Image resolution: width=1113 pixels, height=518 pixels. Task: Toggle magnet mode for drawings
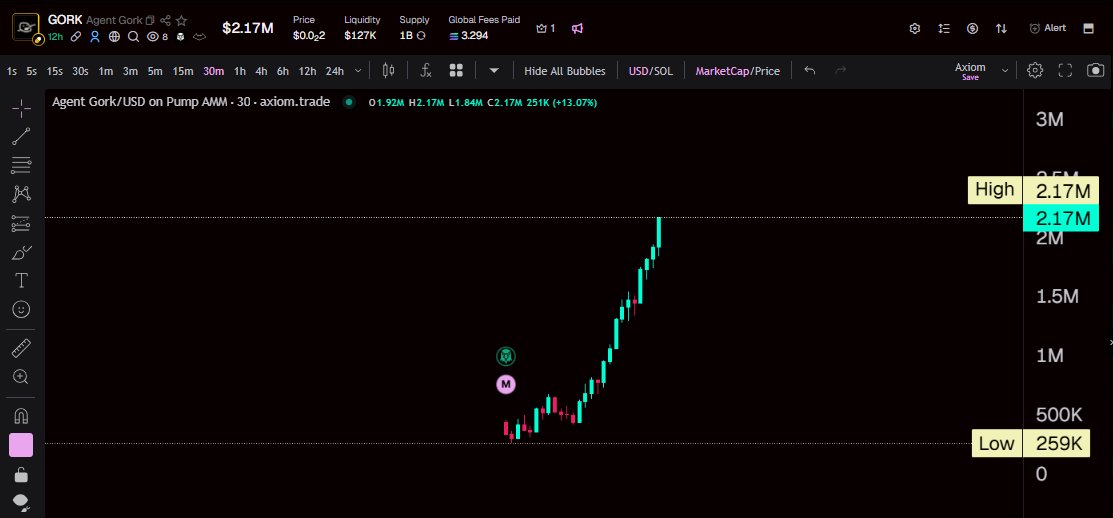pyautogui.click(x=21, y=415)
